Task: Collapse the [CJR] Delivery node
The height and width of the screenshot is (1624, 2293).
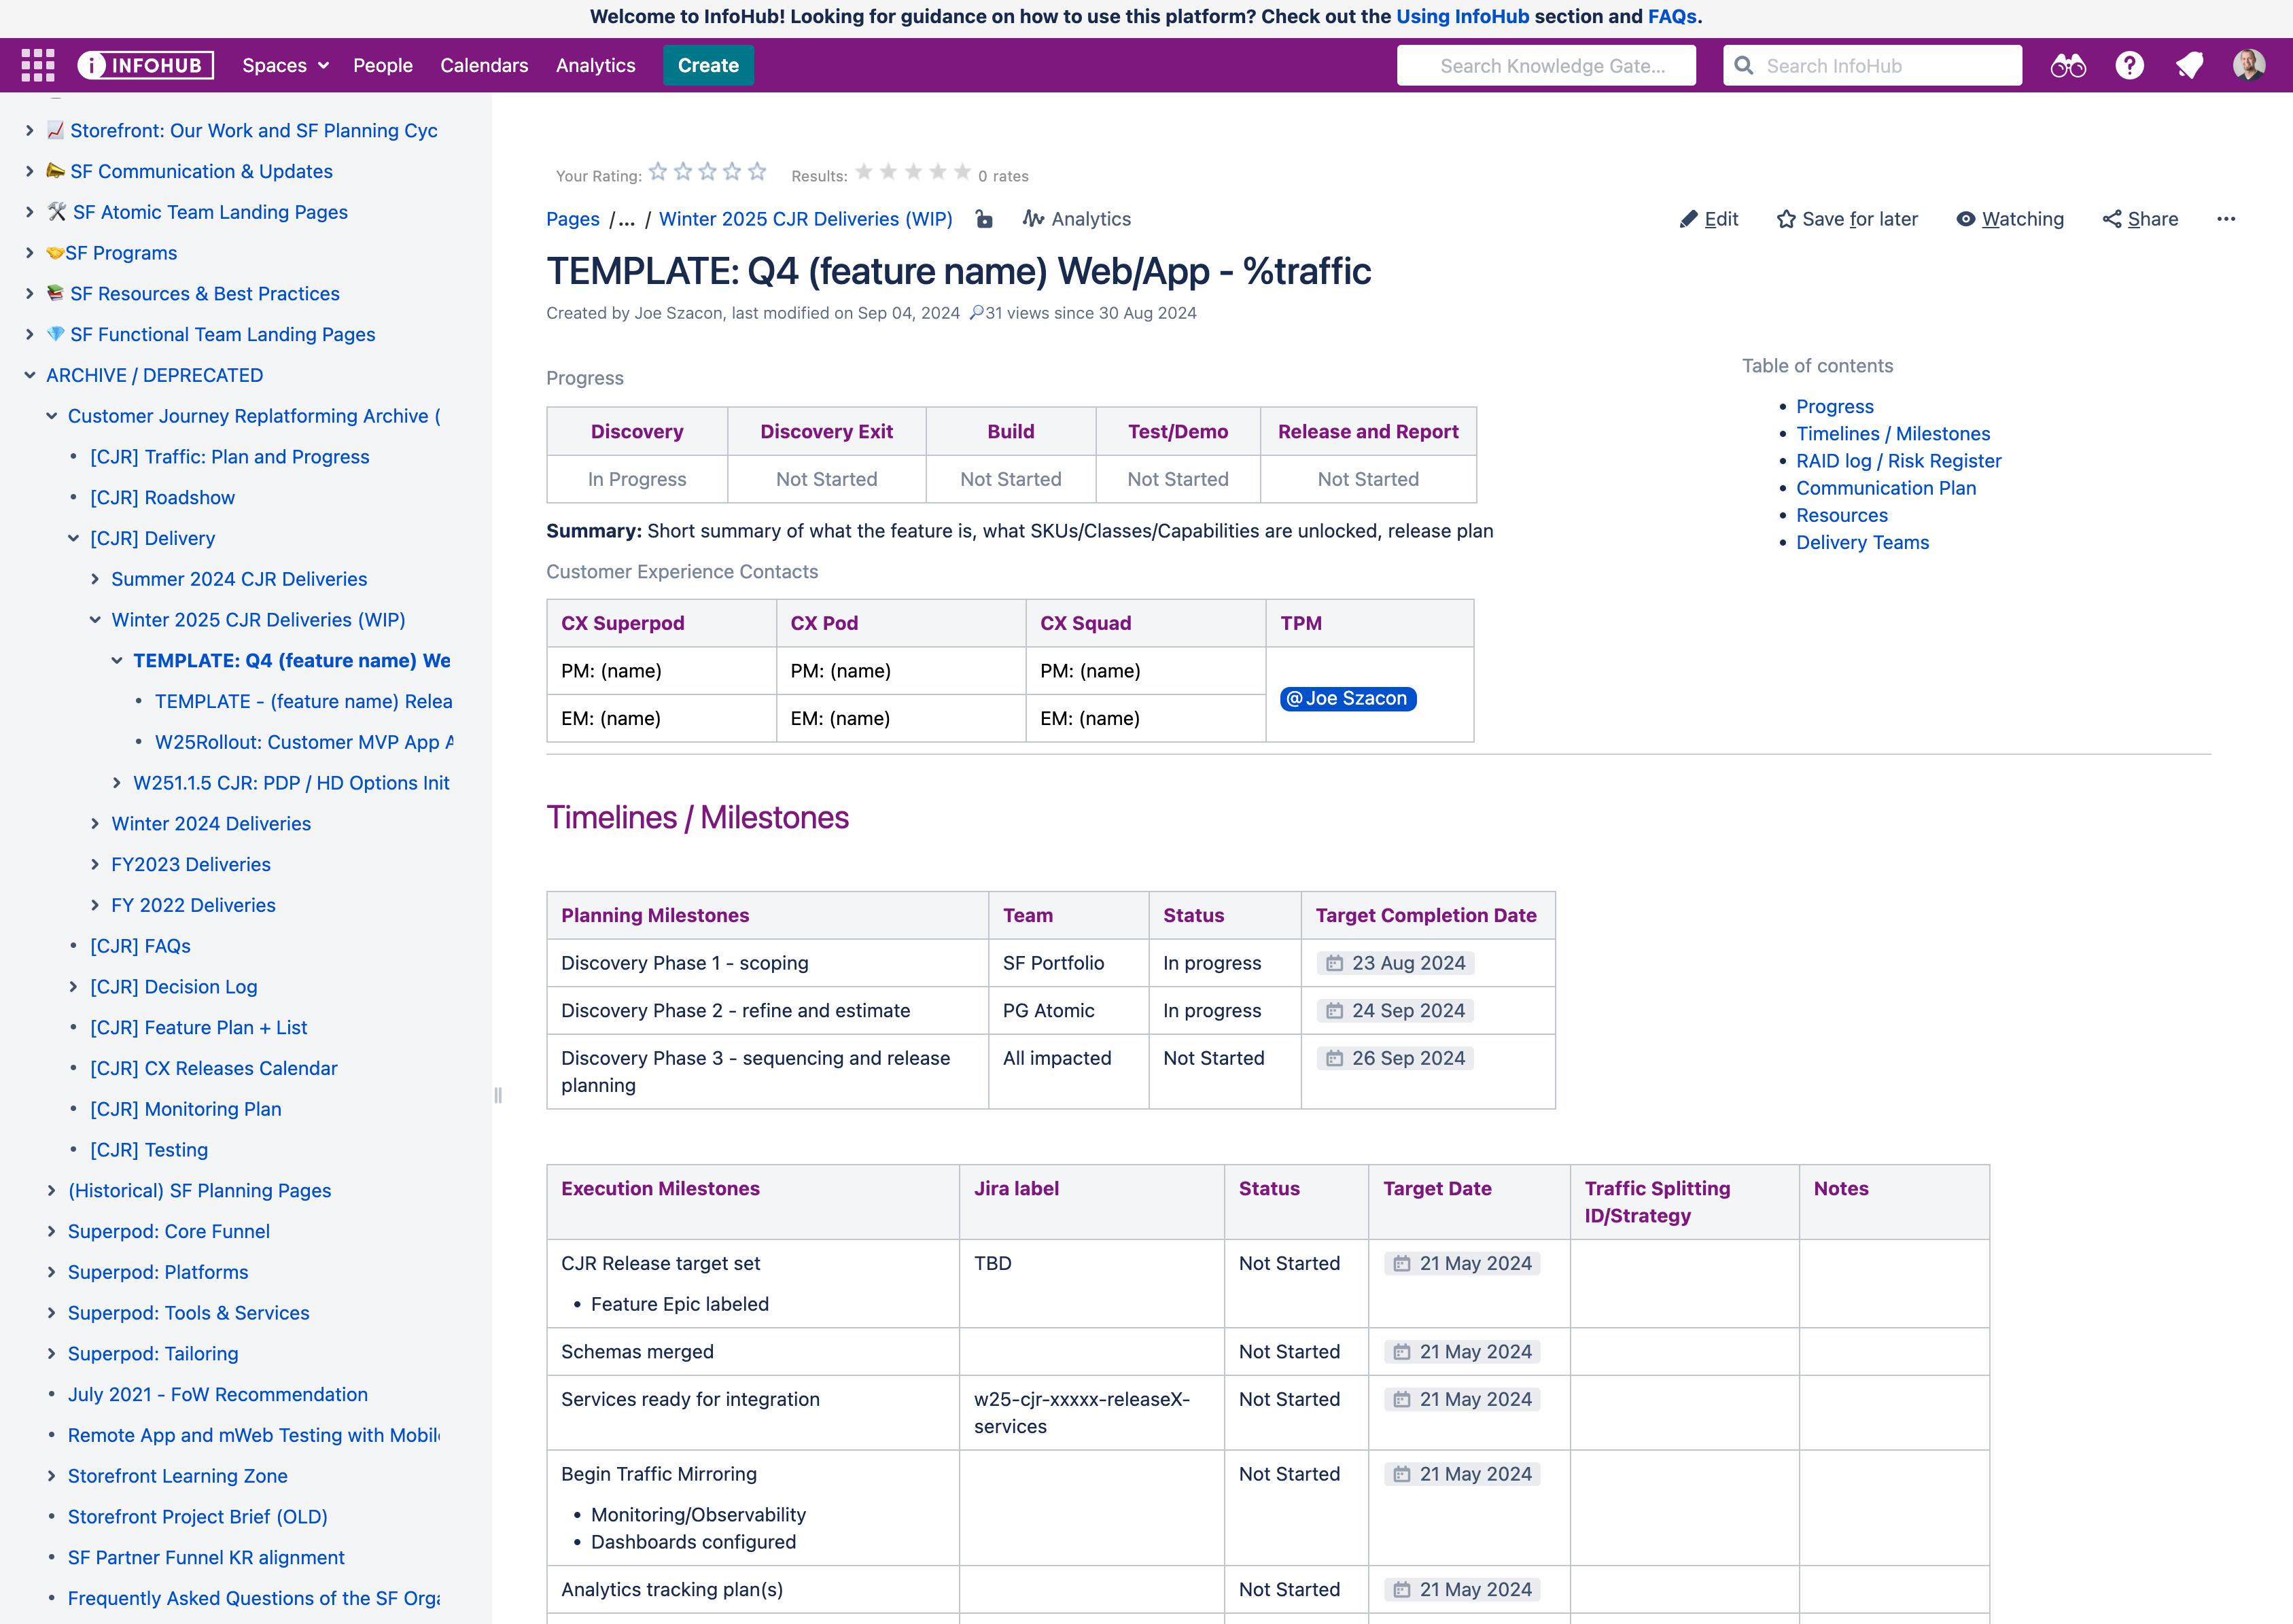Action: point(73,538)
